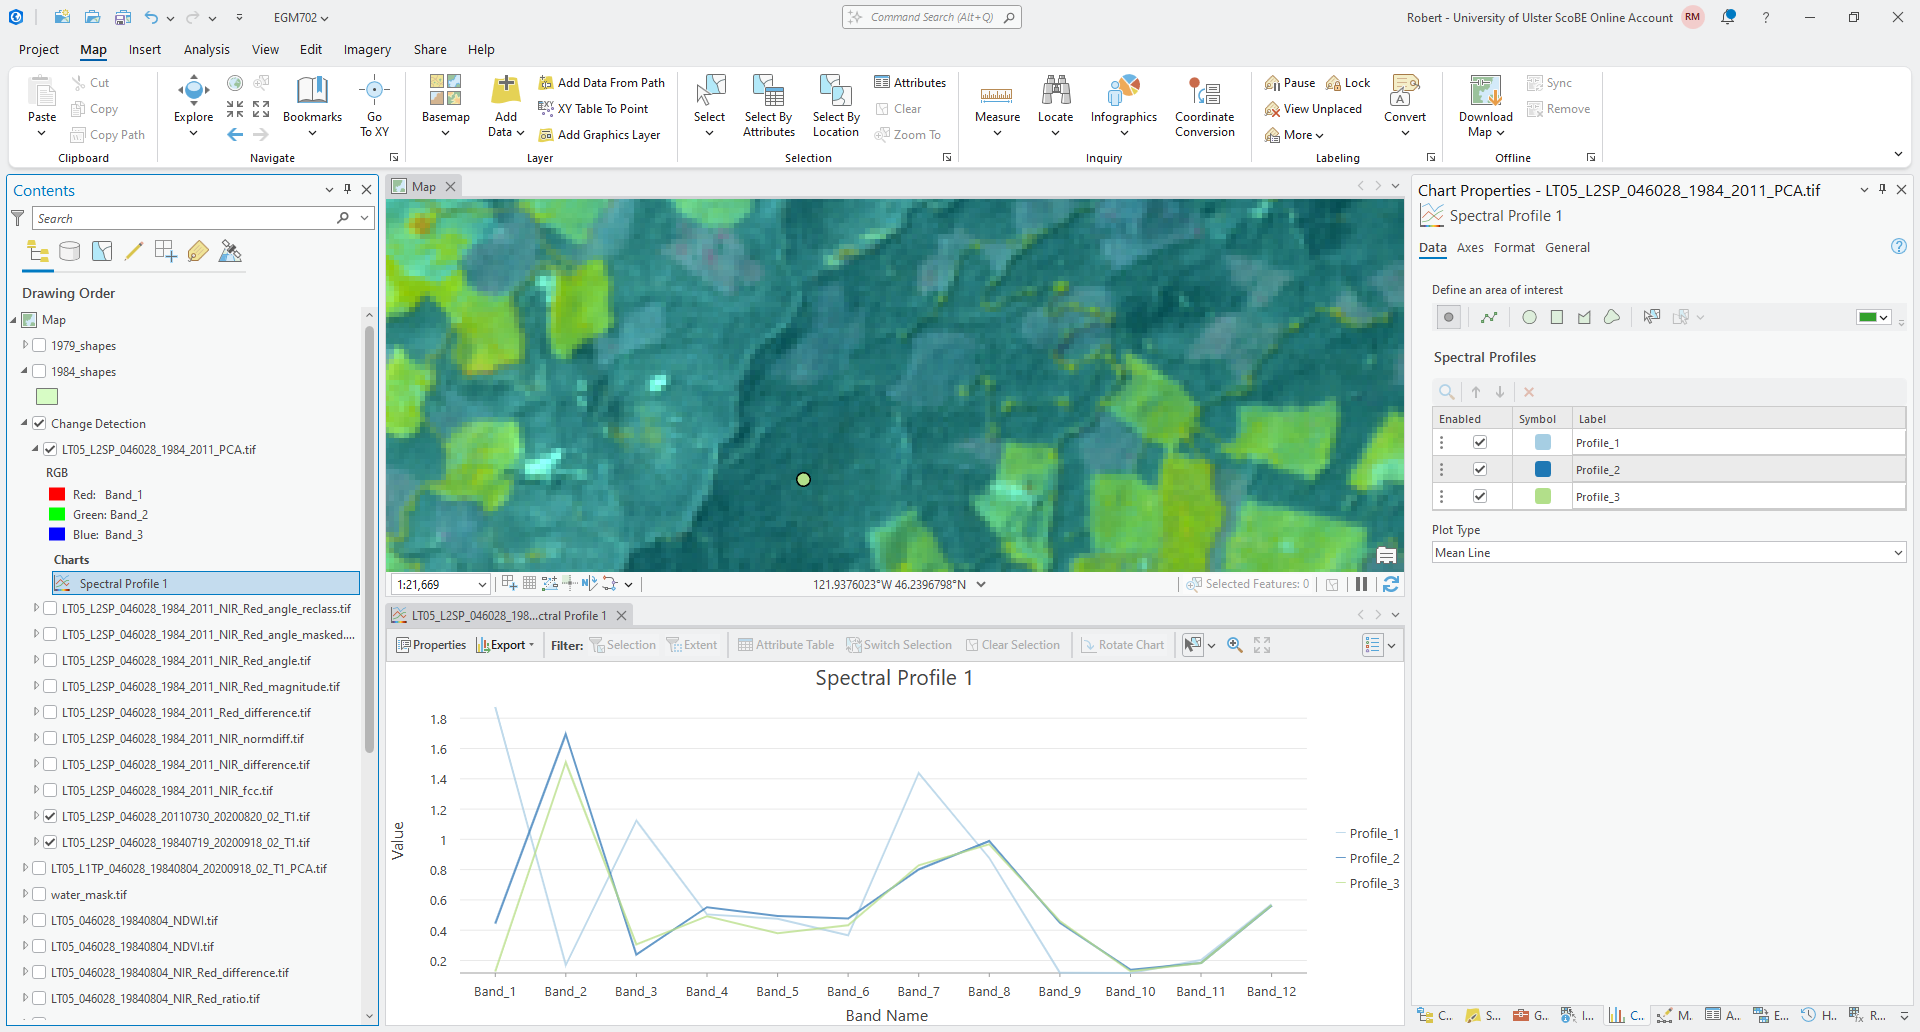Disable Profile_2 enabled checkbox

(1480, 470)
